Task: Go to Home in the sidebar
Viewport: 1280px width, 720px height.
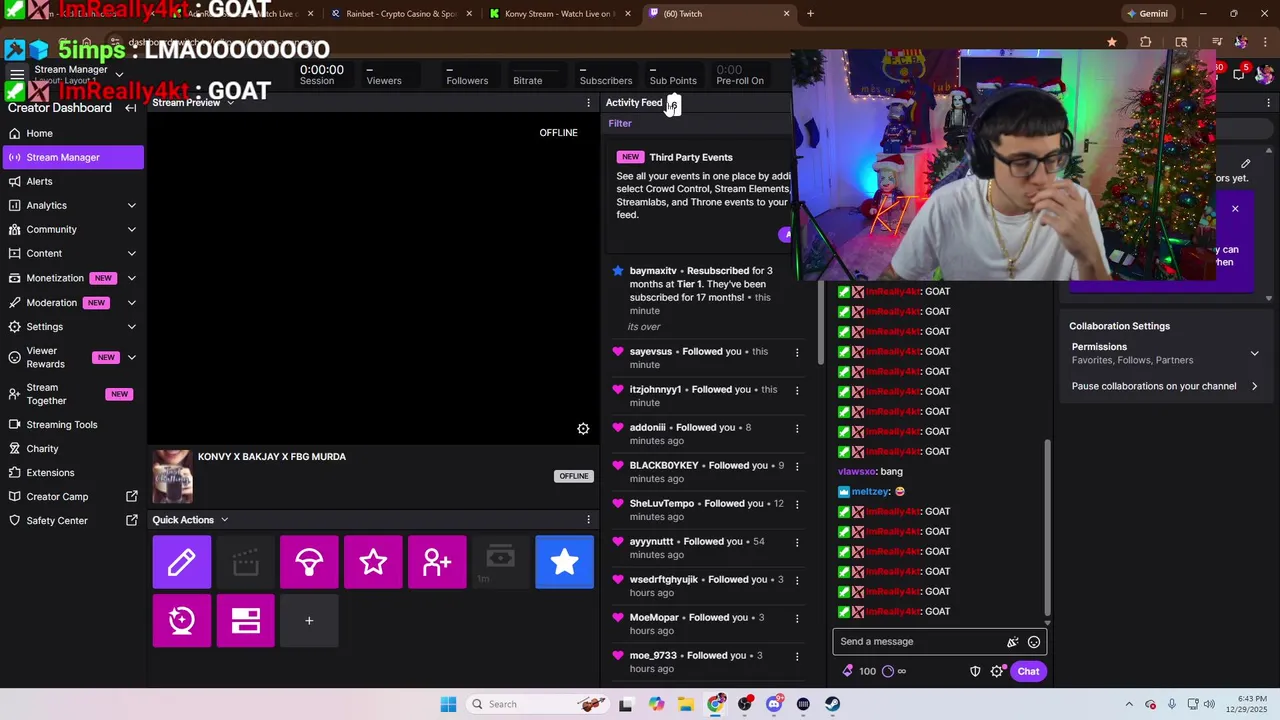Action: [x=73, y=133]
